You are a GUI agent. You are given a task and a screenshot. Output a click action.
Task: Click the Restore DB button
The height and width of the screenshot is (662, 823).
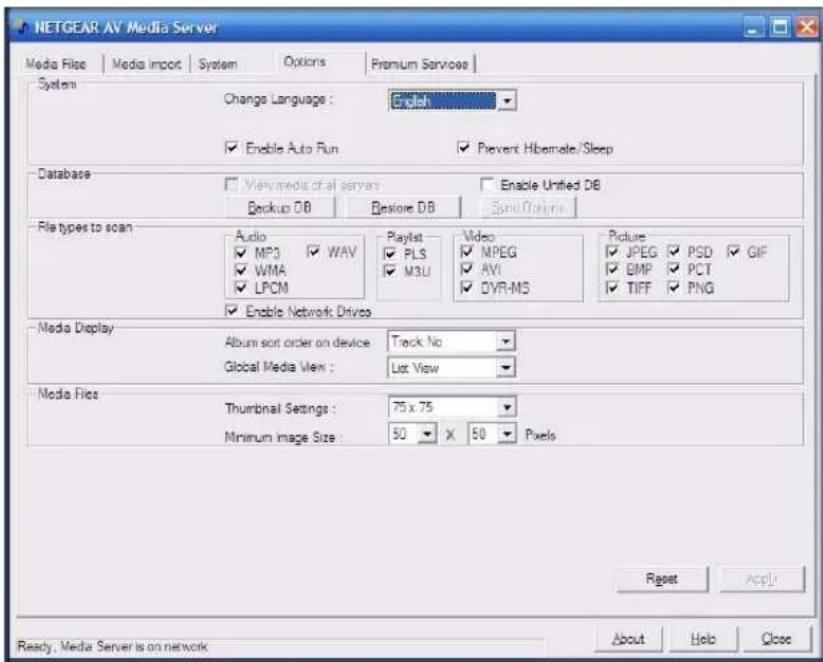[x=403, y=207]
